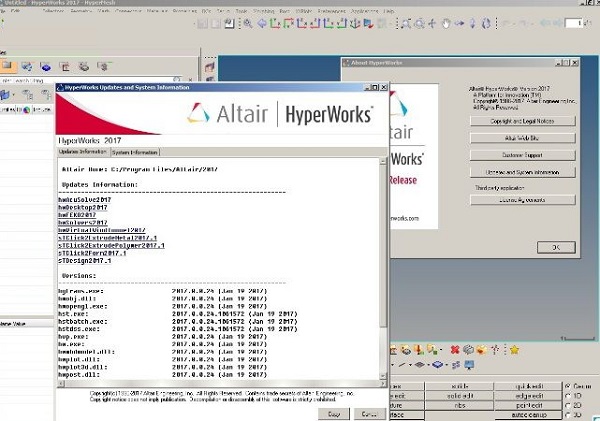Open dropdown arrow before red X icon
600x421 pixels.
[442, 349]
